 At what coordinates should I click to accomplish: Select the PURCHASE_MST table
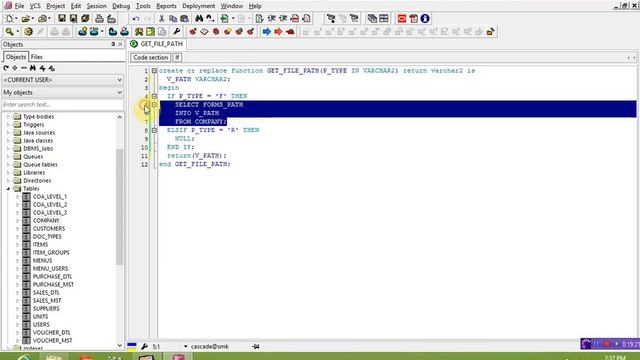tap(53, 284)
